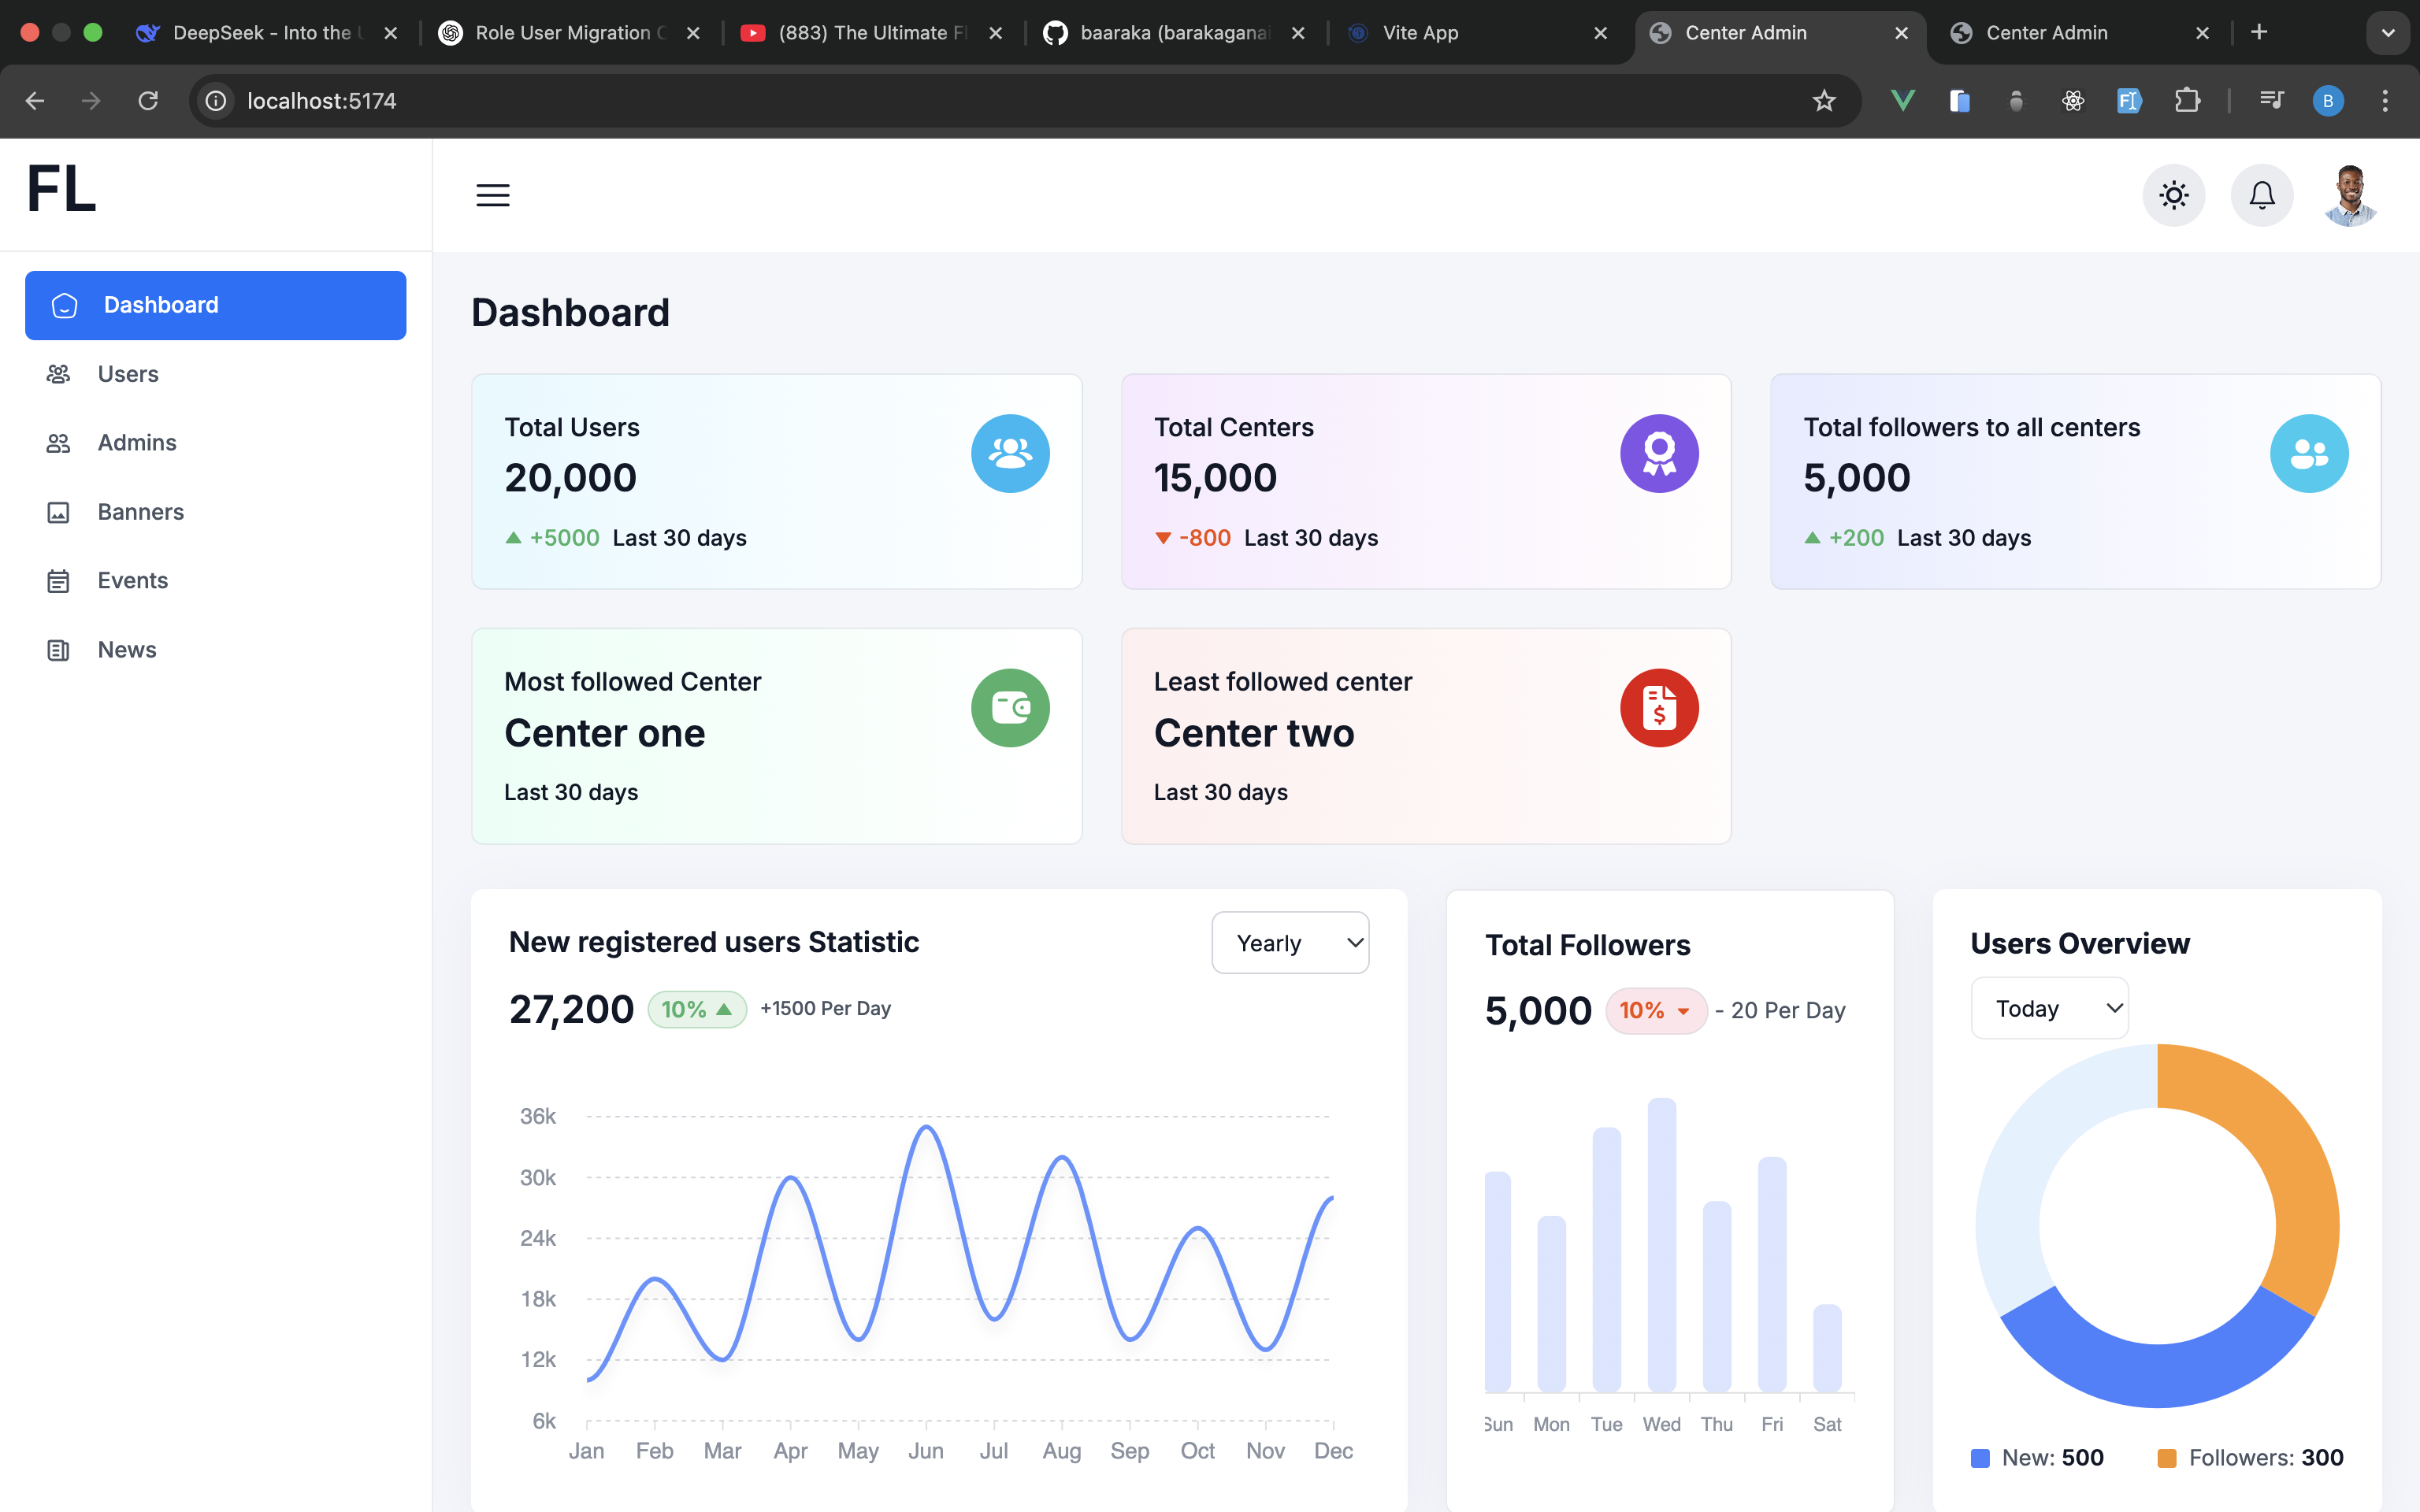Expand the Yearly statistic dropdown

coord(1290,942)
